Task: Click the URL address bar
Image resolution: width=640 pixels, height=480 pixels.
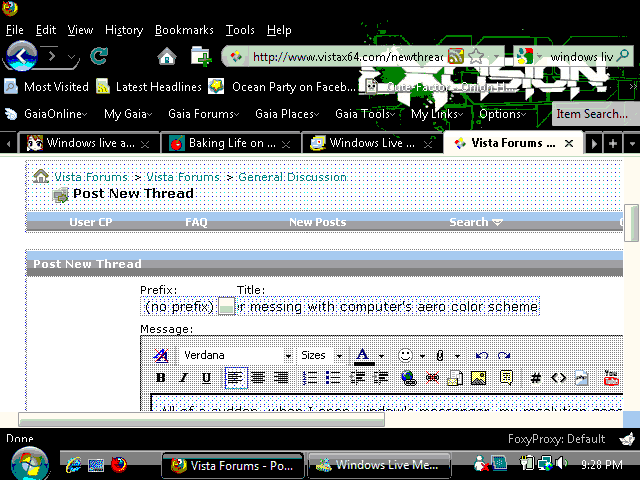Action: click(347, 56)
